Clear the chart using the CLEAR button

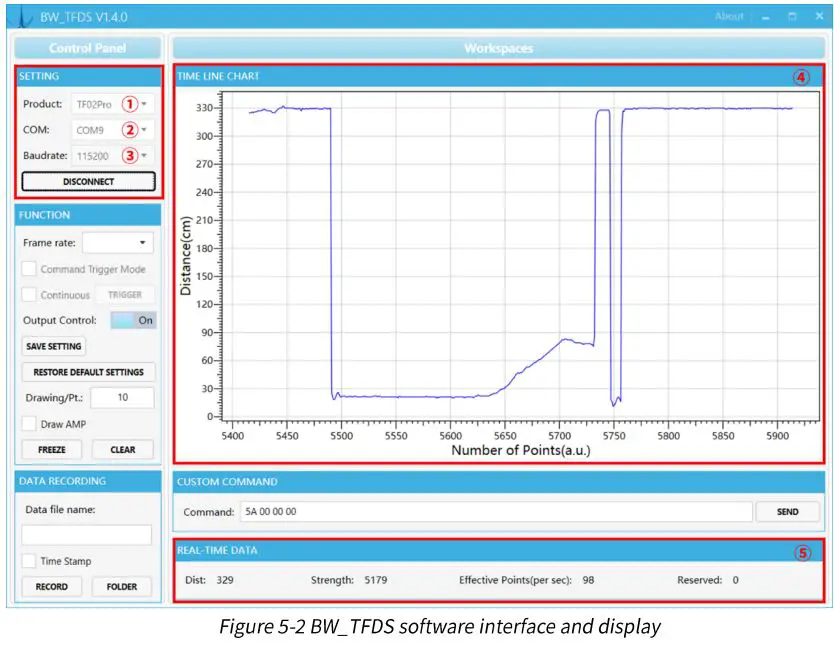click(x=122, y=449)
